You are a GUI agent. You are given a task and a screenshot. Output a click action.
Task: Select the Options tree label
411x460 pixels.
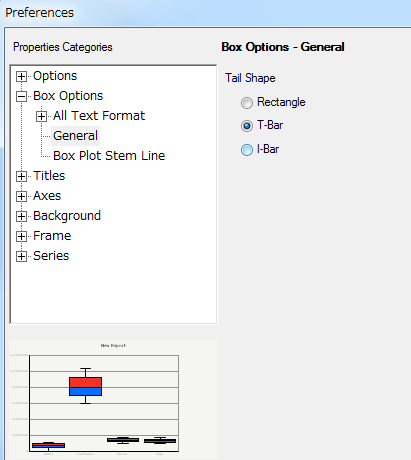point(55,76)
